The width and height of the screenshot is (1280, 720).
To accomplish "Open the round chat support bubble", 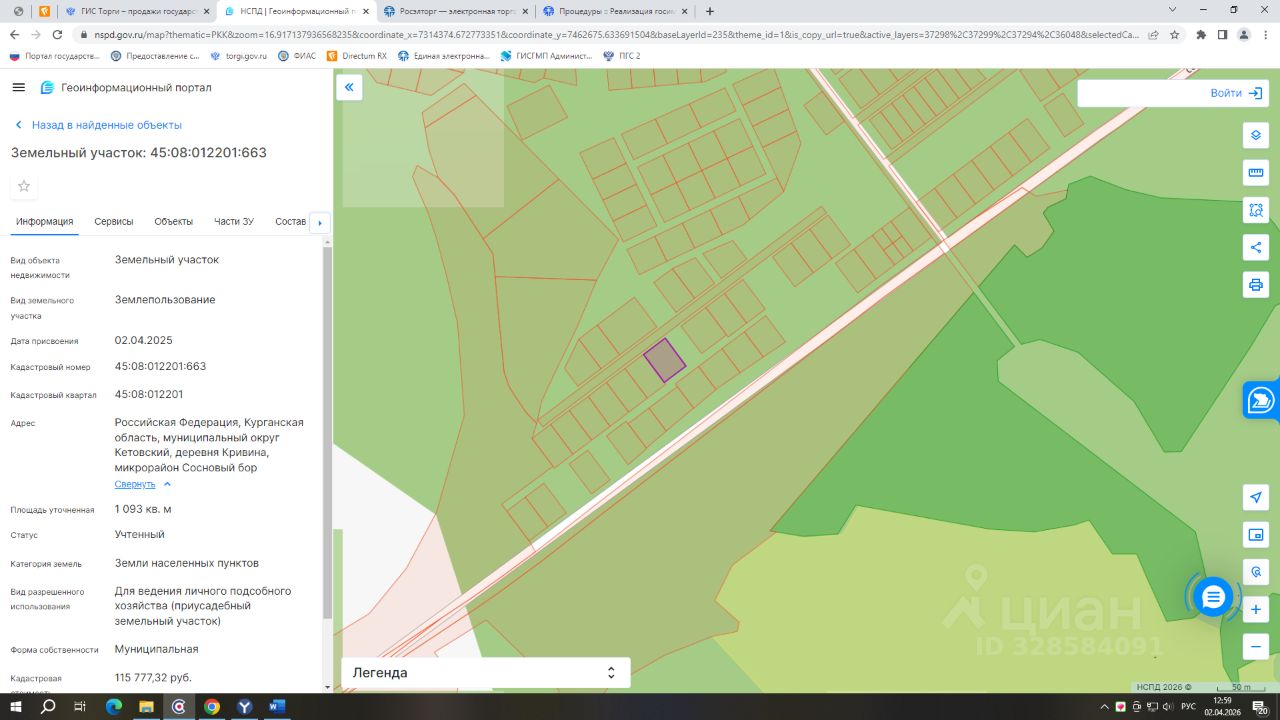I will point(1213,597).
